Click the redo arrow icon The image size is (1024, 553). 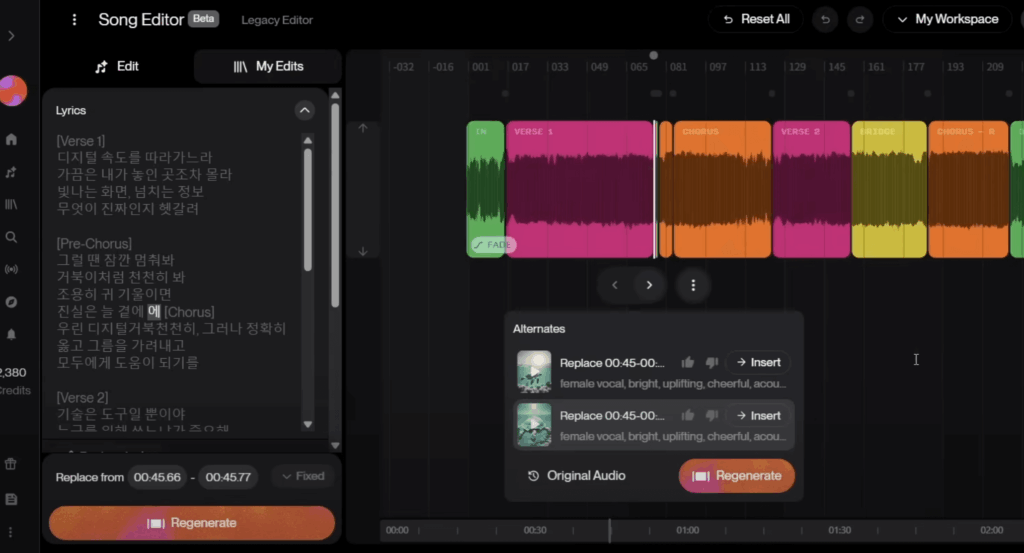[859, 19]
